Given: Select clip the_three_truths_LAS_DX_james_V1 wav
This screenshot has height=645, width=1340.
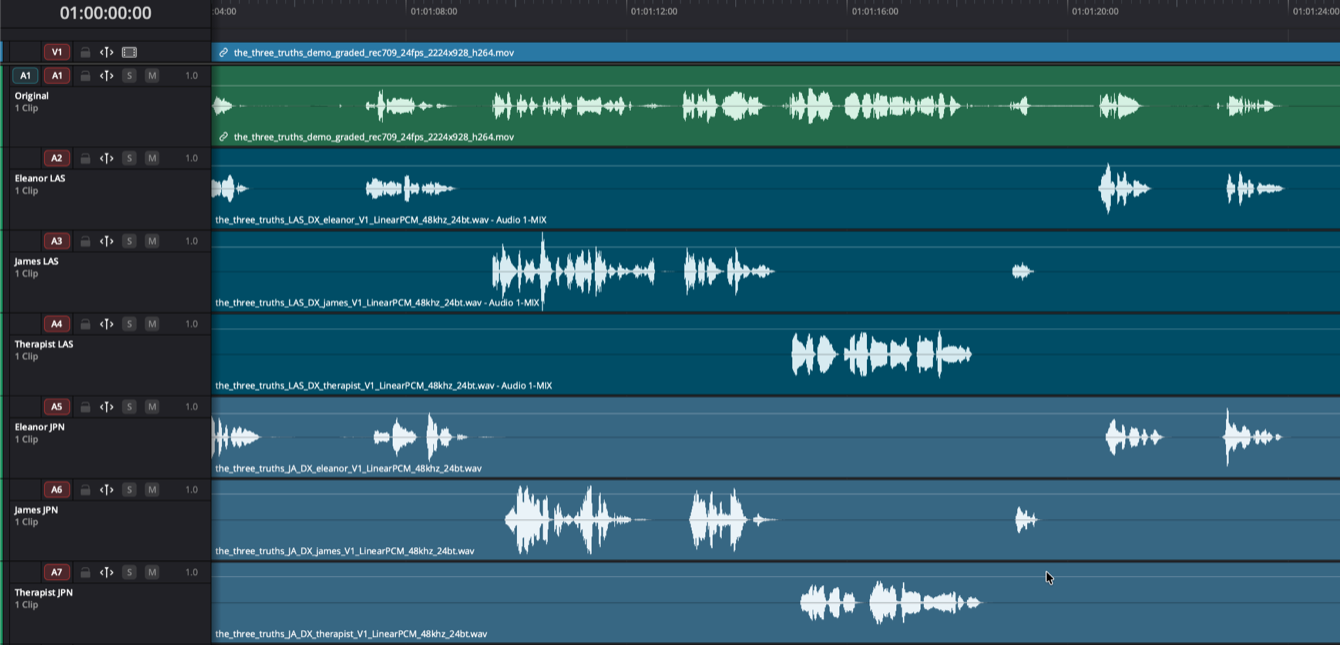Looking at the screenshot, I should pyautogui.click(x=377, y=303).
